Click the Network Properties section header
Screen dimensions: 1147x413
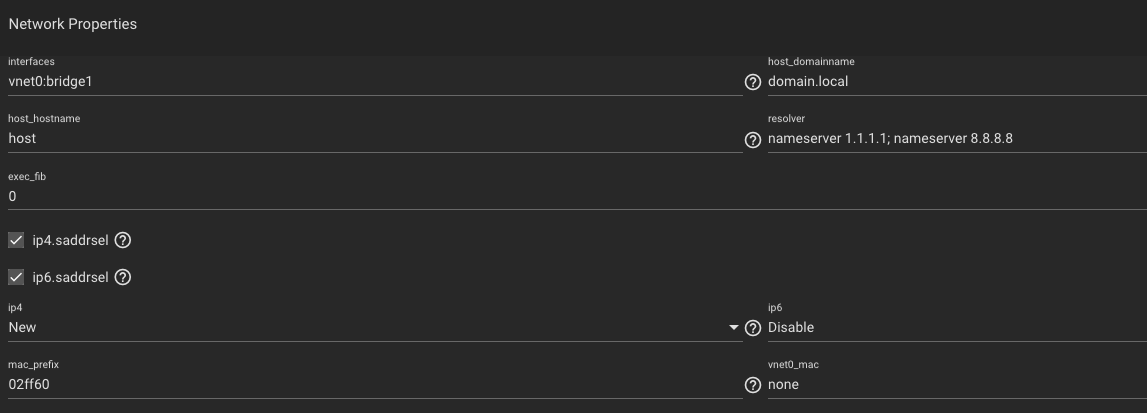[72, 24]
